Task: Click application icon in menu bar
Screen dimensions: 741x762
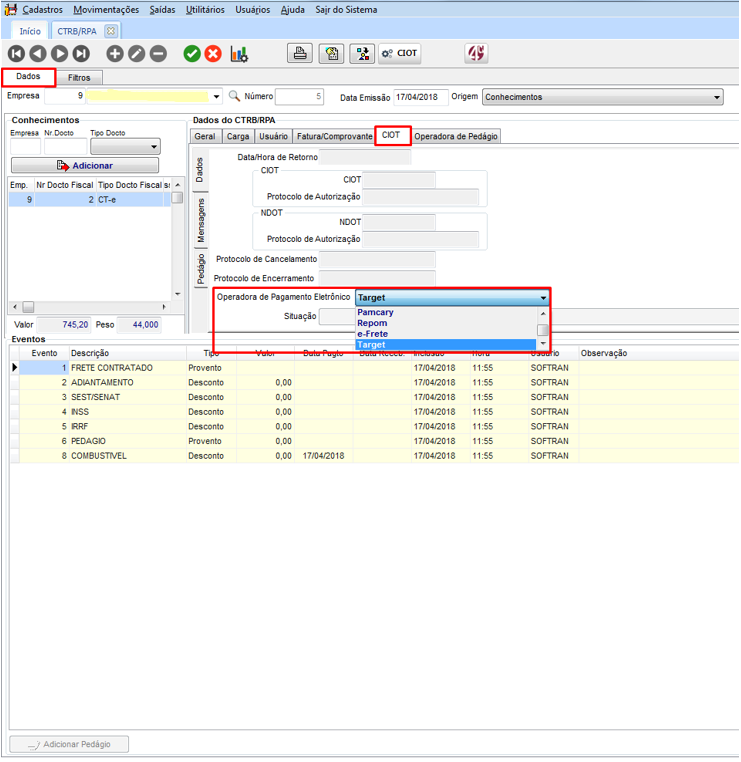Action: coord(10,9)
